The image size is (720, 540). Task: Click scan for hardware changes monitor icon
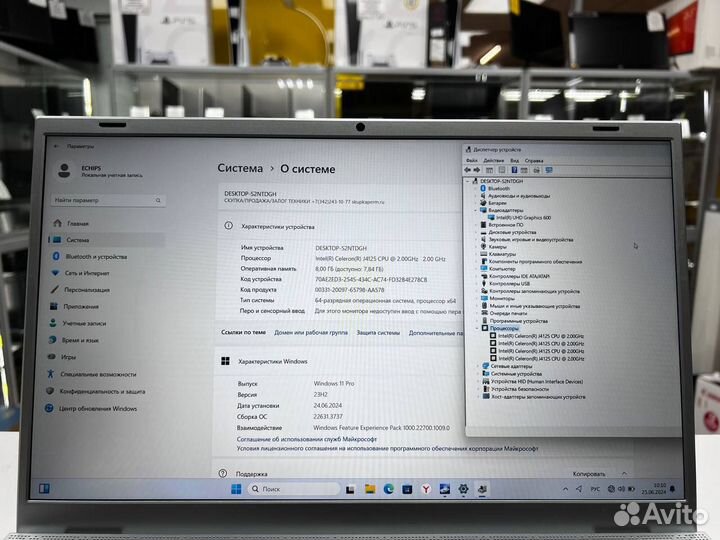549,170
